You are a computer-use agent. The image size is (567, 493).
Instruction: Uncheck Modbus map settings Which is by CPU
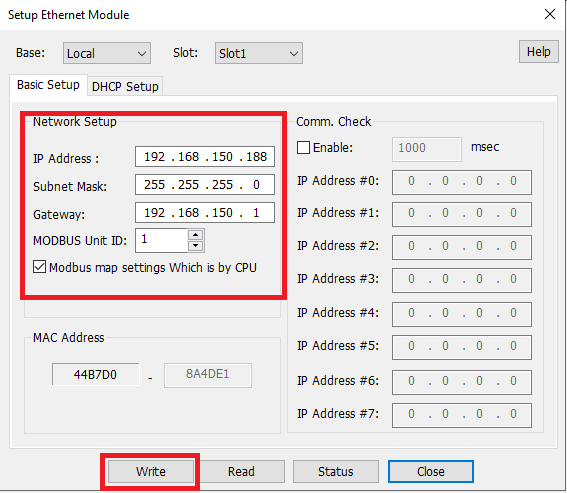pyautogui.click(x=39, y=267)
